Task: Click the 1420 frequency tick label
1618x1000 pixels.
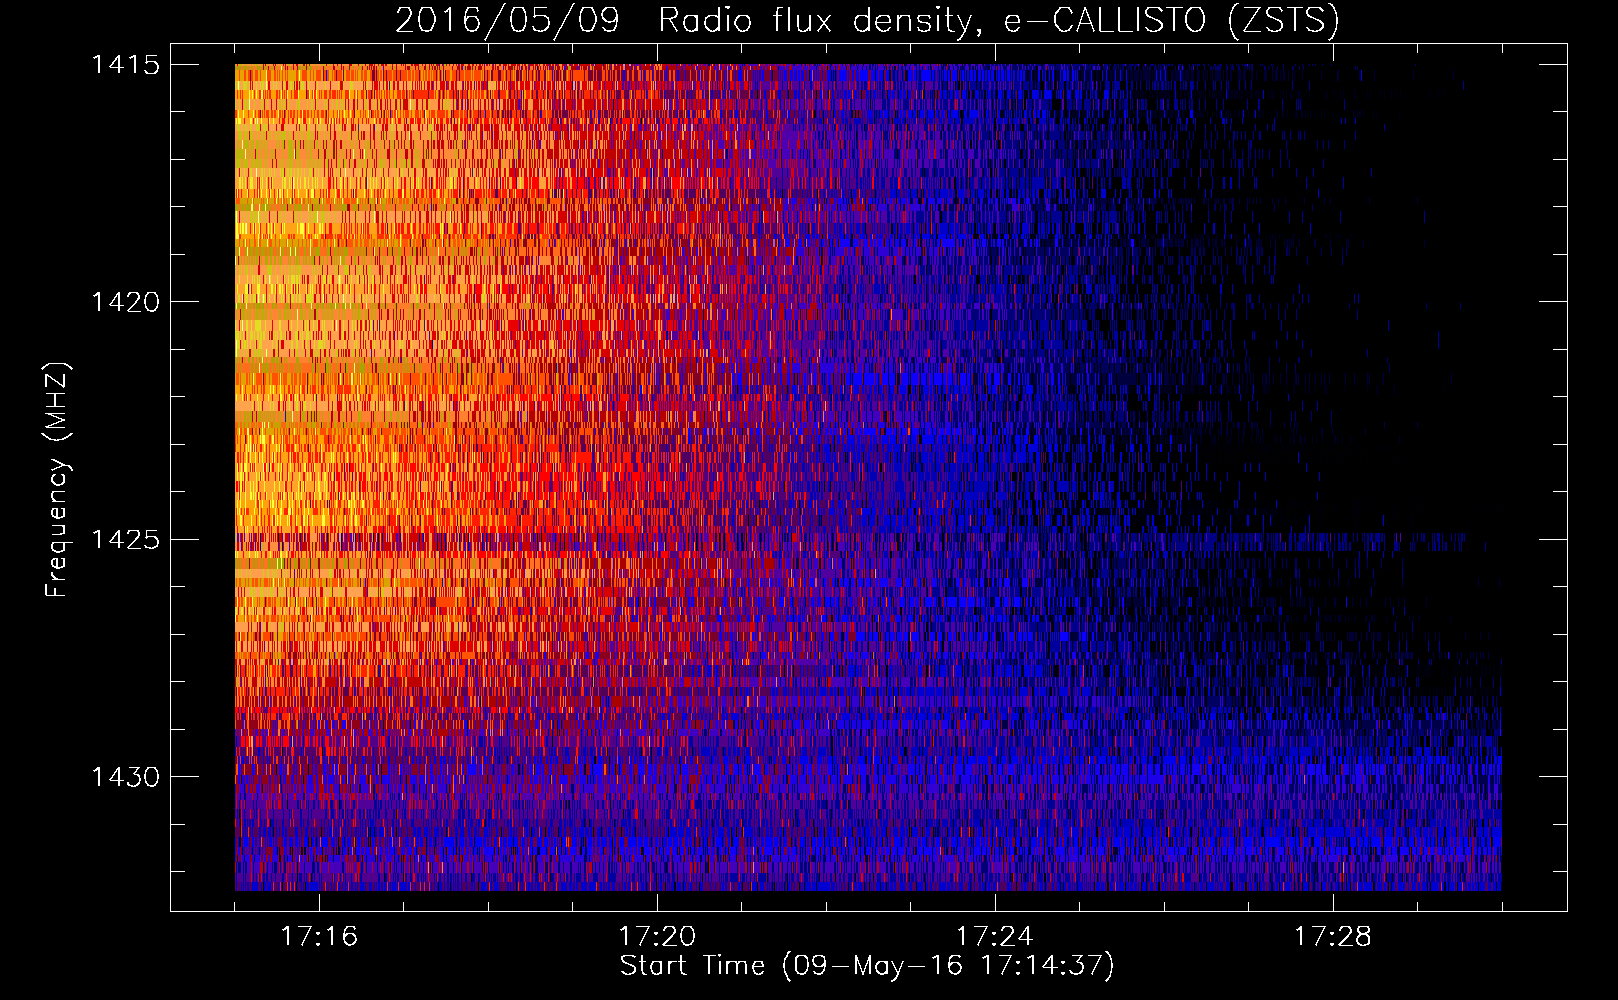Action: (126, 302)
